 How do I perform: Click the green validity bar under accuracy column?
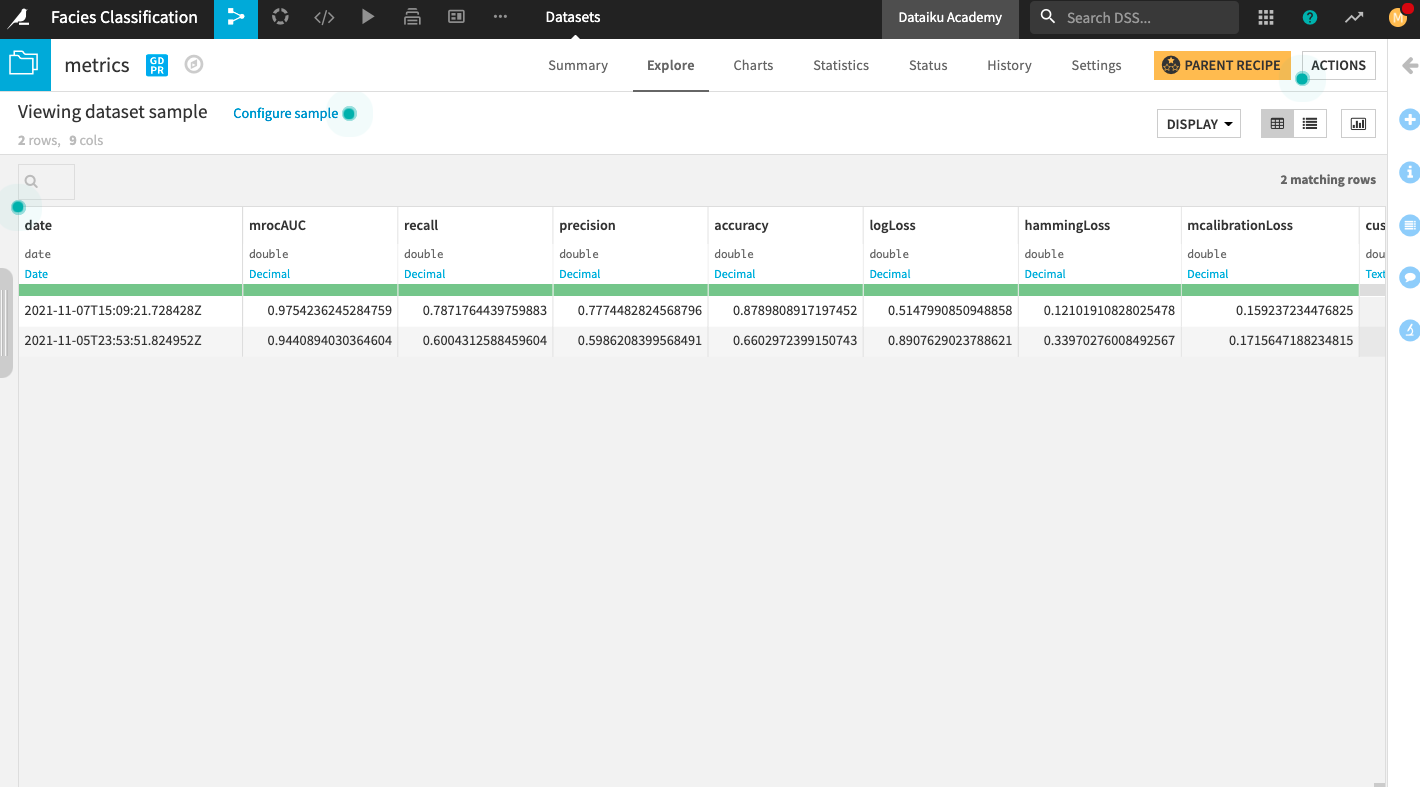[785, 290]
